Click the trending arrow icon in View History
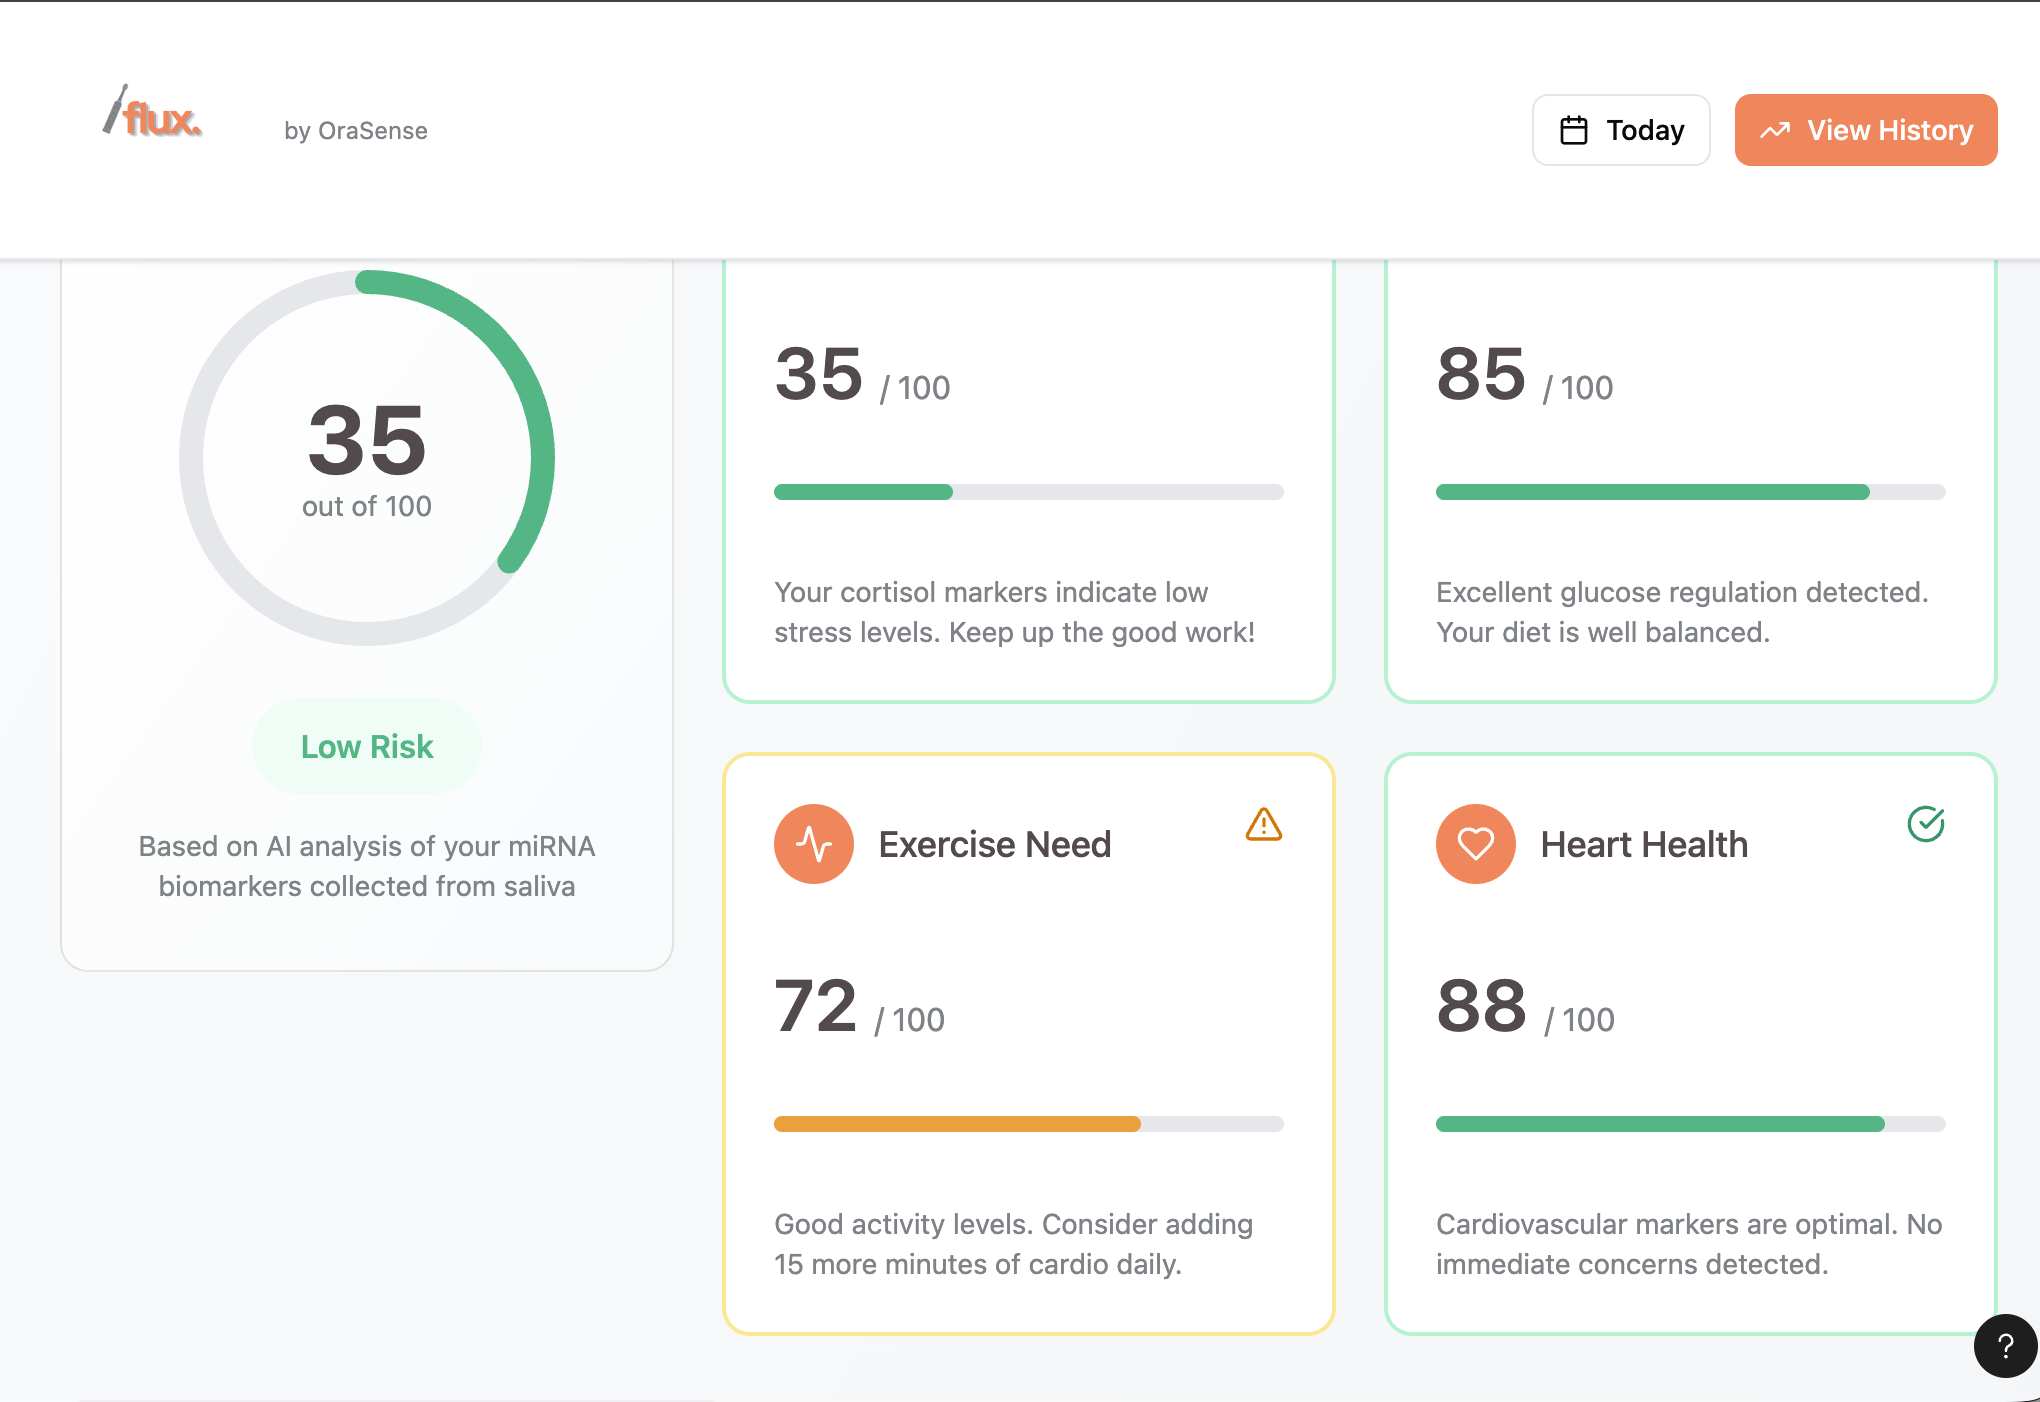Viewport: 2040px width, 1402px height. (1776, 129)
